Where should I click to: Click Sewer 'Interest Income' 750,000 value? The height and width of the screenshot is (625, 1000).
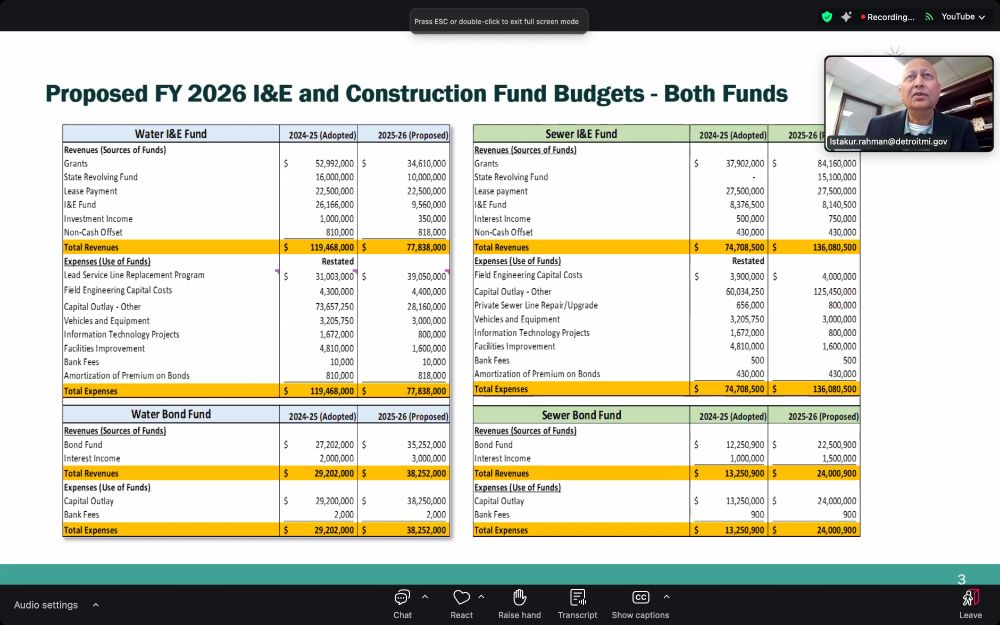[x=842, y=219]
